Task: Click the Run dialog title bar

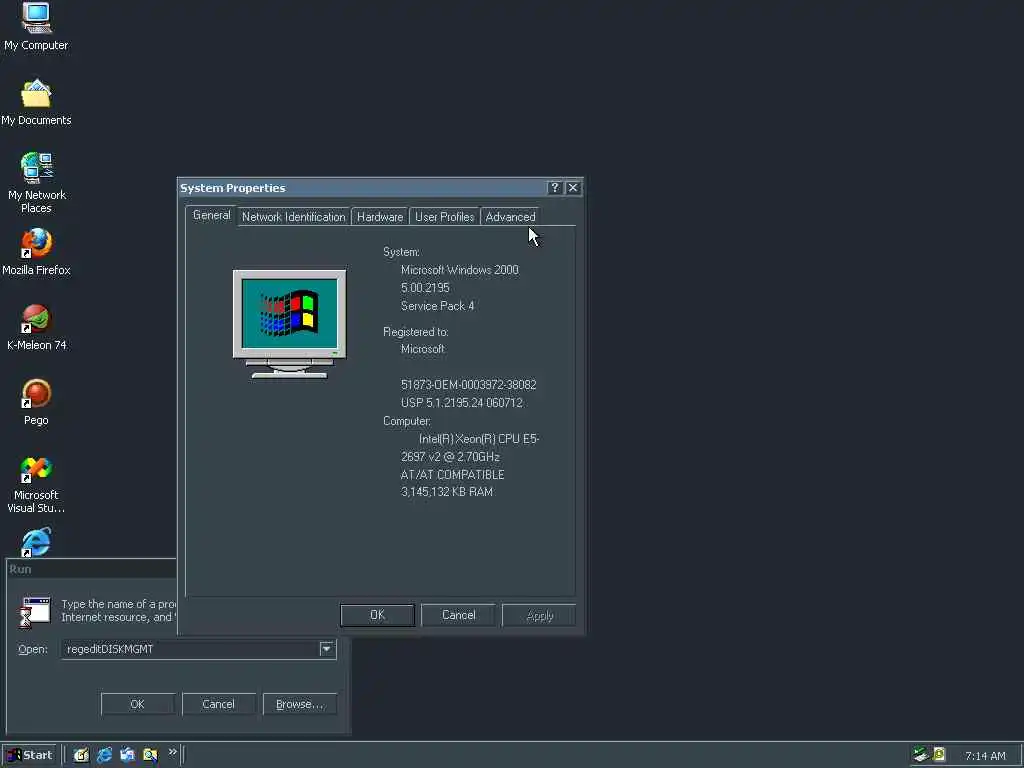Action: [x=91, y=569]
